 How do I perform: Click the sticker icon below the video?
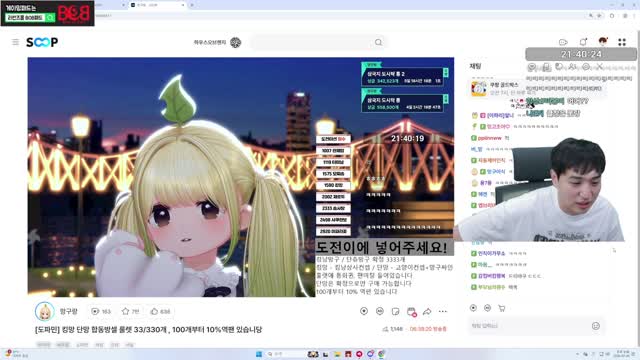point(395,311)
